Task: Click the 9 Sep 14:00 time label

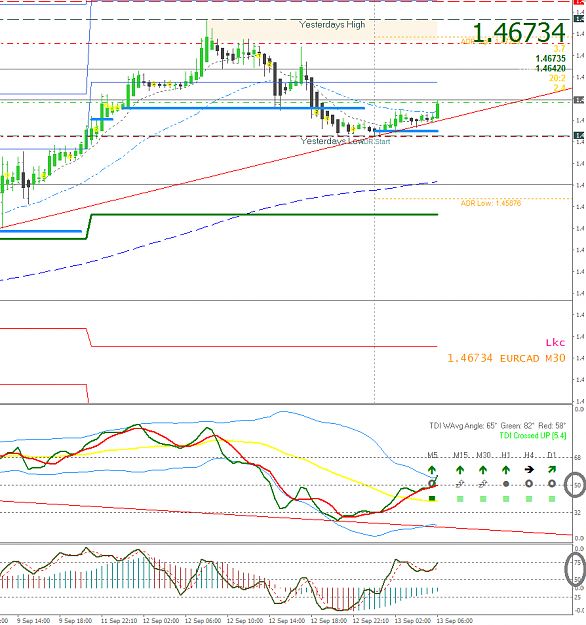Action: coord(33,621)
